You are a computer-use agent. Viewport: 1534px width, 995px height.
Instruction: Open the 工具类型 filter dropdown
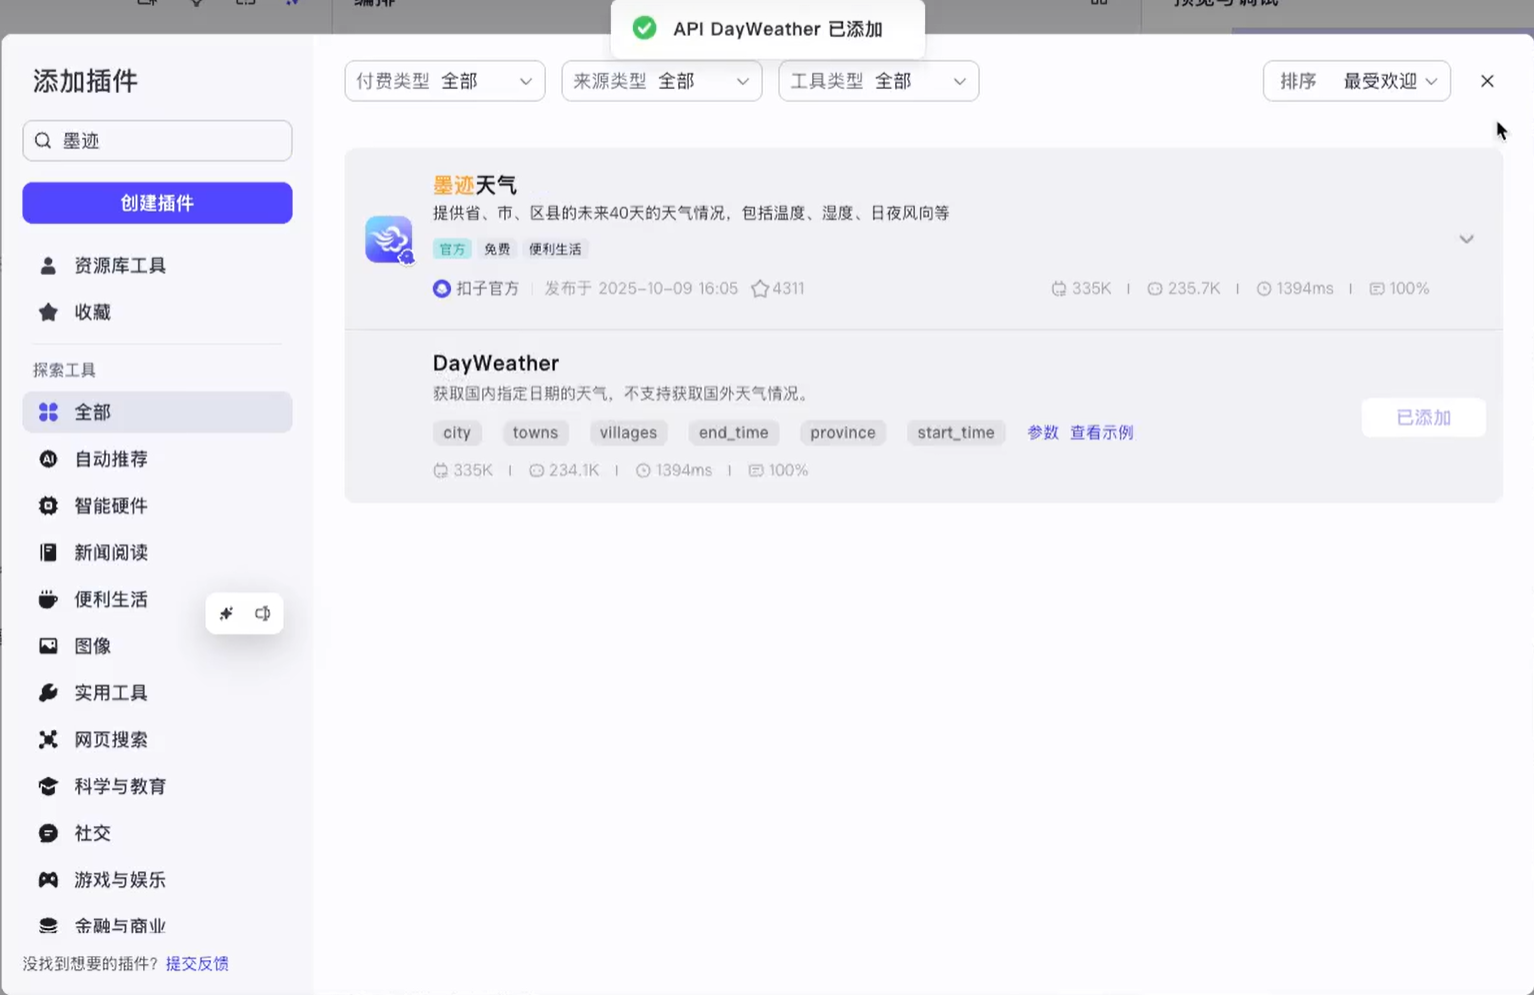click(x=877, y=81)
